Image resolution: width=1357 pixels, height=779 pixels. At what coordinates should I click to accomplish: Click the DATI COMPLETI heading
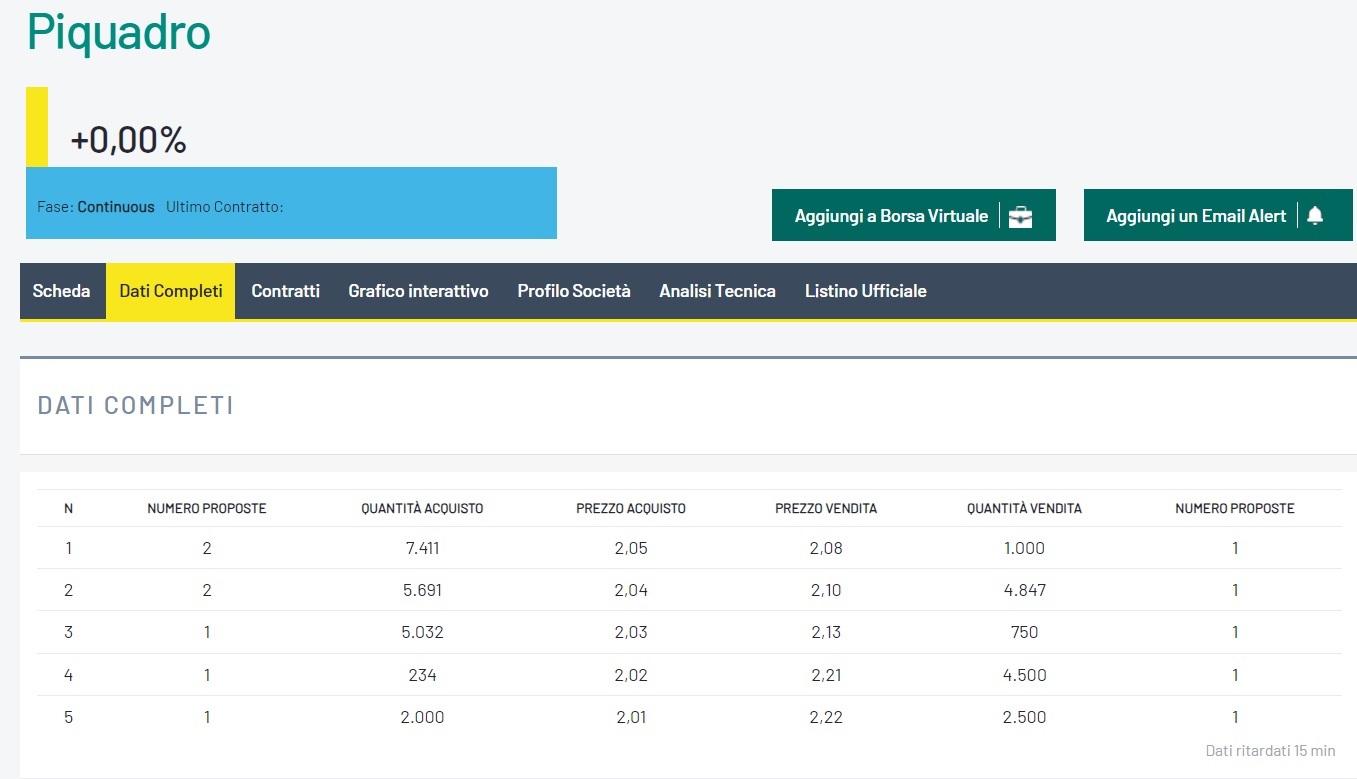click(x=136, y=405)
